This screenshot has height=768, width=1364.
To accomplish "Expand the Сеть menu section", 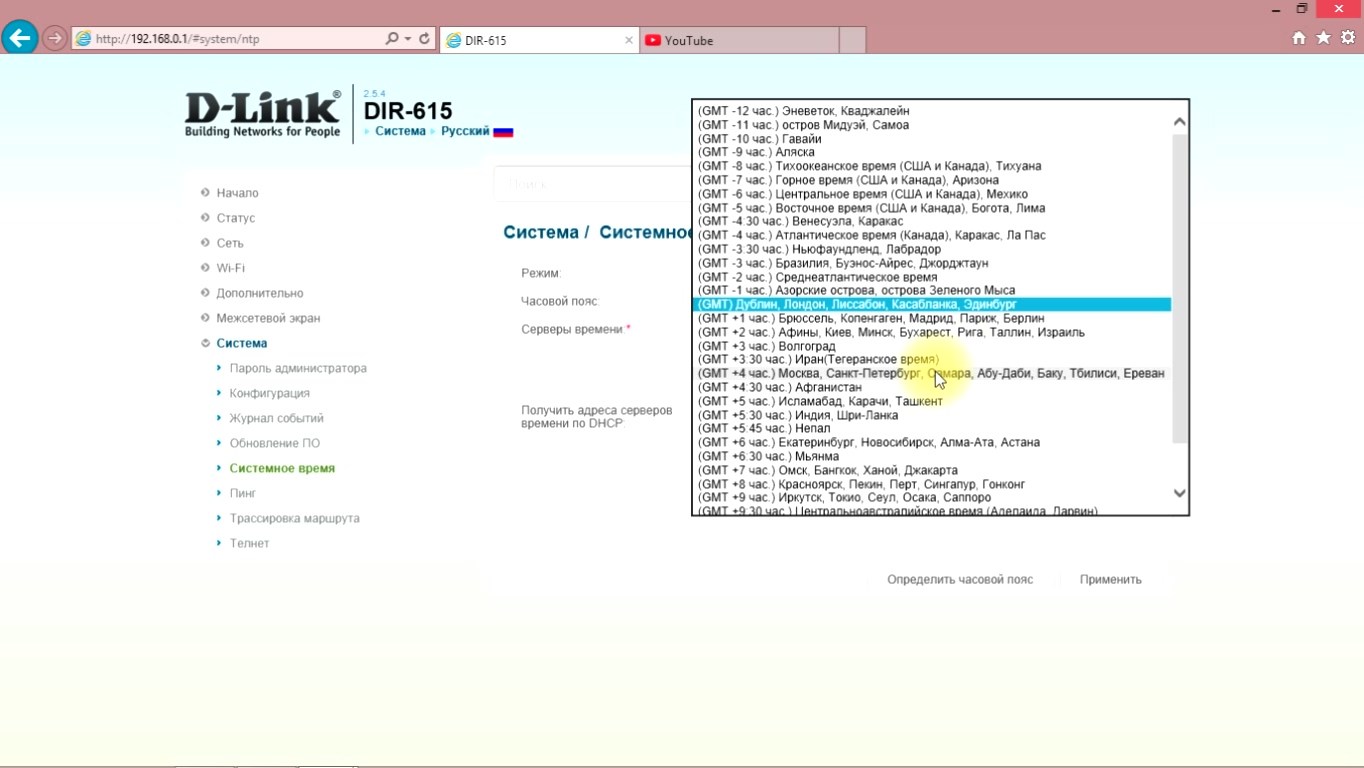I will pyautogui.click(x=229, y=243).
